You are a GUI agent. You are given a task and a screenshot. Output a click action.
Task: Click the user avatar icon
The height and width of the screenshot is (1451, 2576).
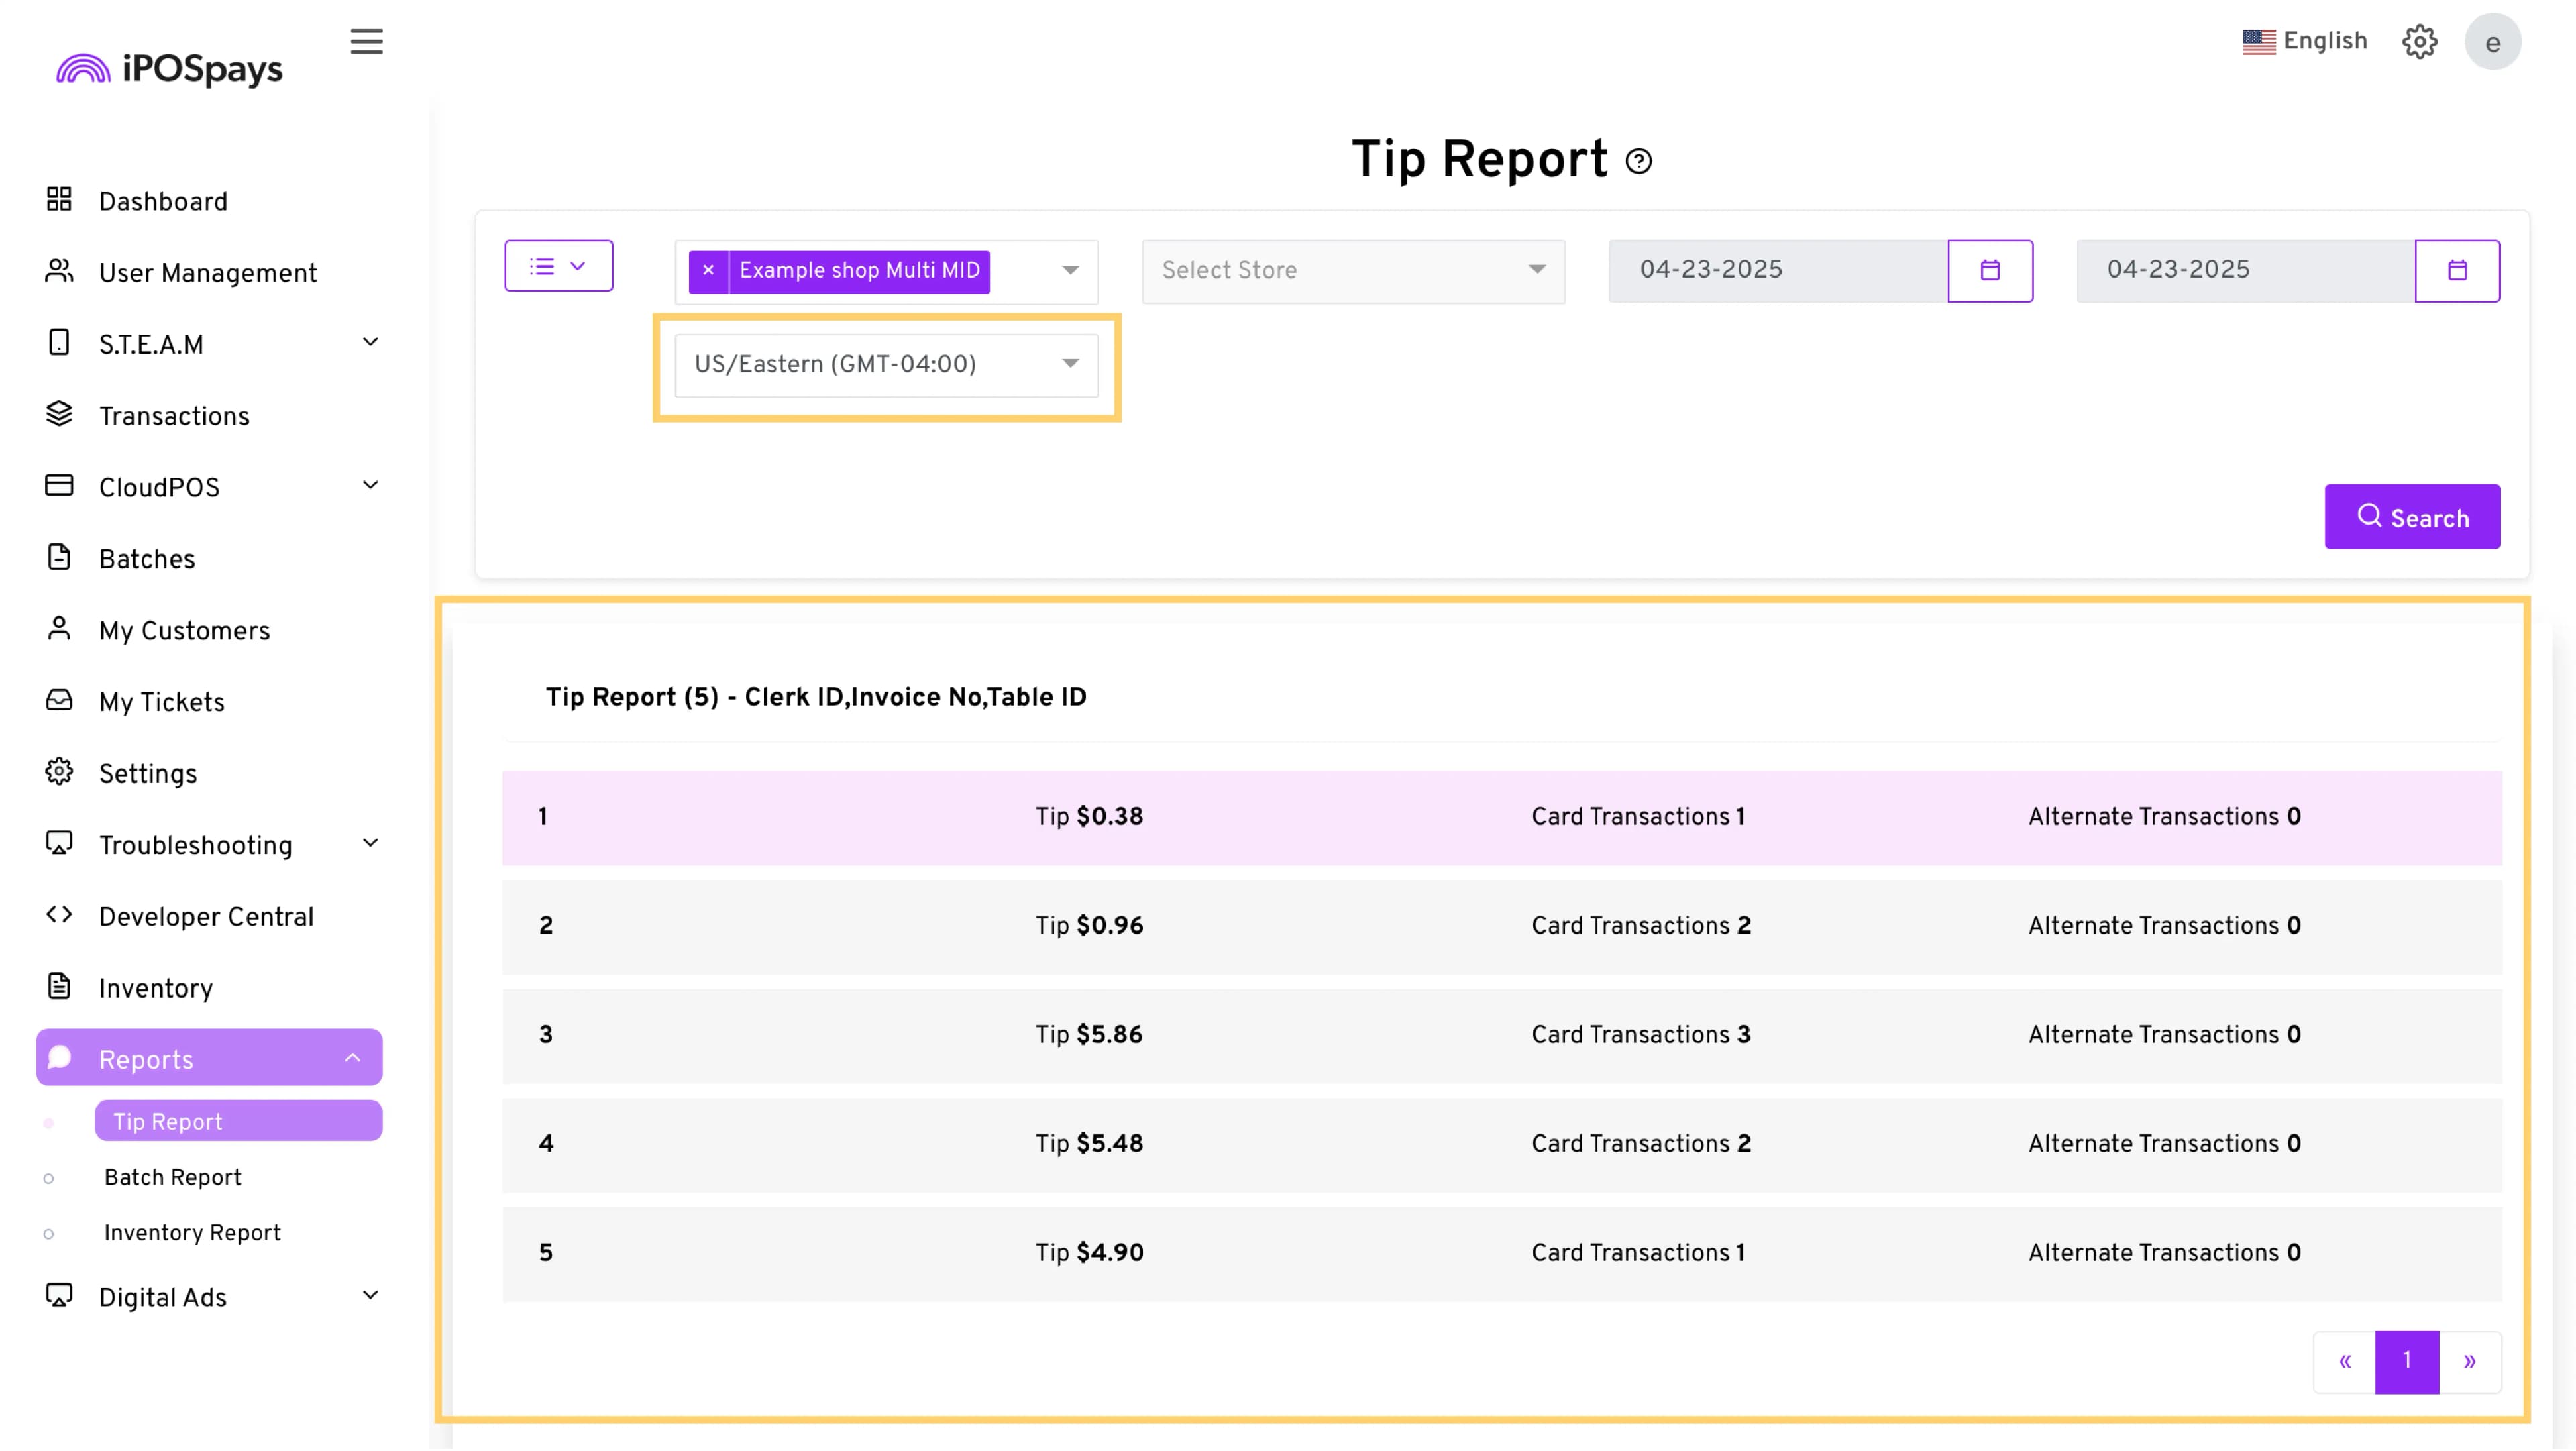(x=2492, y=42)
